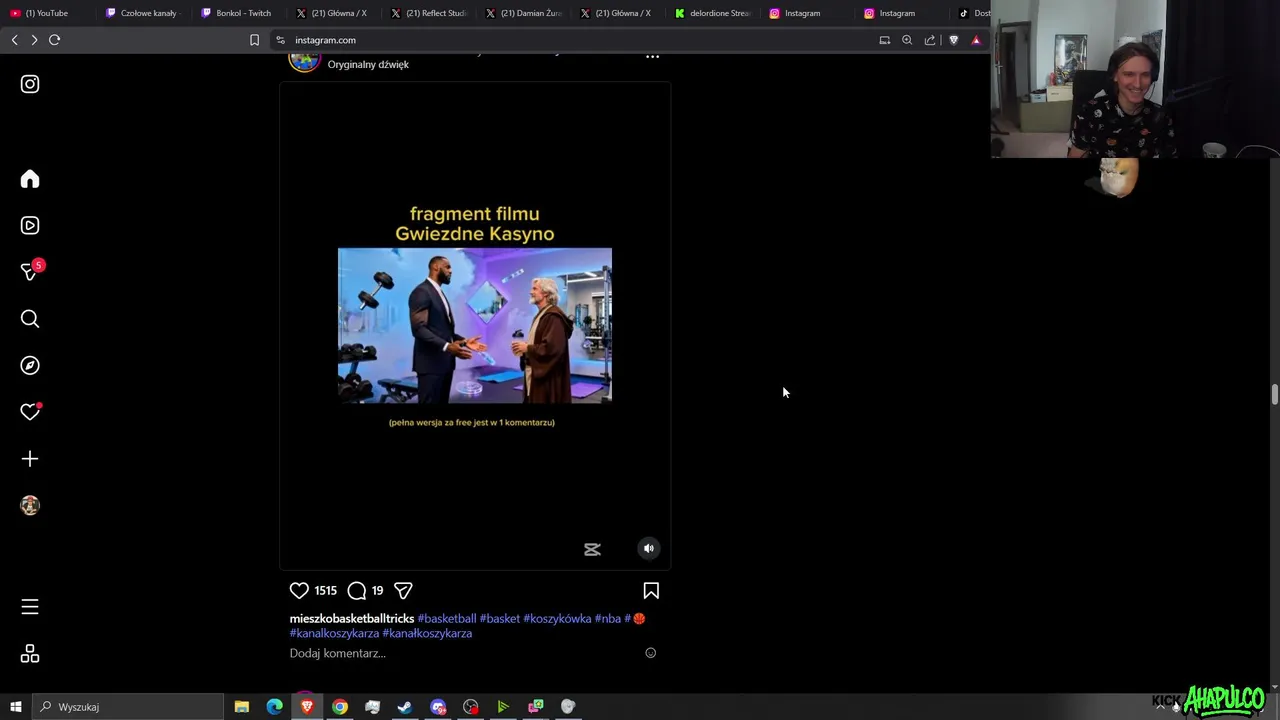Open Brave Shields lion icon
This screenshot has height=720, width=1280.
[953, 40]
